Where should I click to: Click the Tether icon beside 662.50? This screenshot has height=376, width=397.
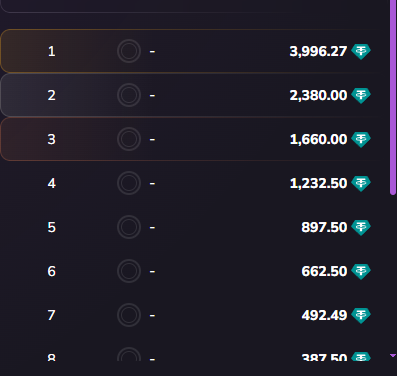(361, 271)
